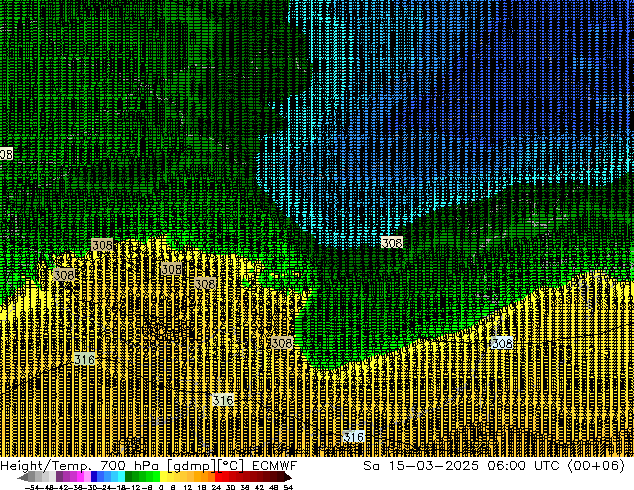Pick the bright yellow swatch in the temperature scale

pos(164,477)
